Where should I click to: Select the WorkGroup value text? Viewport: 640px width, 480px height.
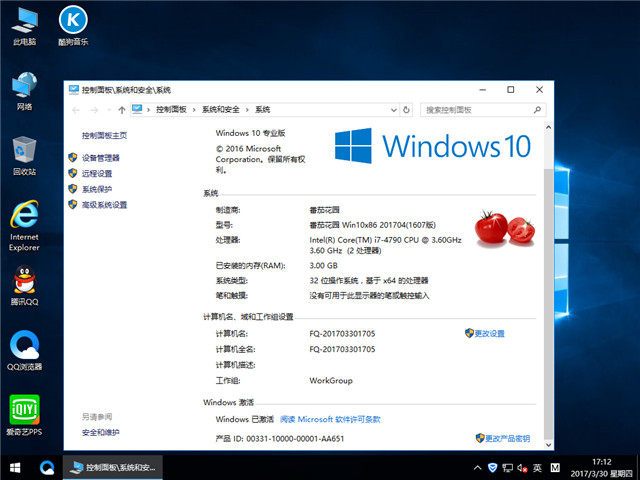(331, 380)
